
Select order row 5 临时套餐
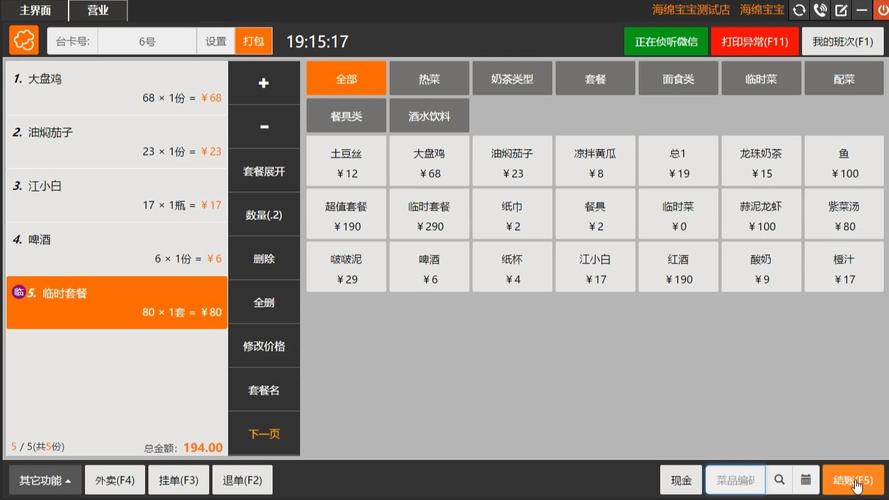coord(117,303)
